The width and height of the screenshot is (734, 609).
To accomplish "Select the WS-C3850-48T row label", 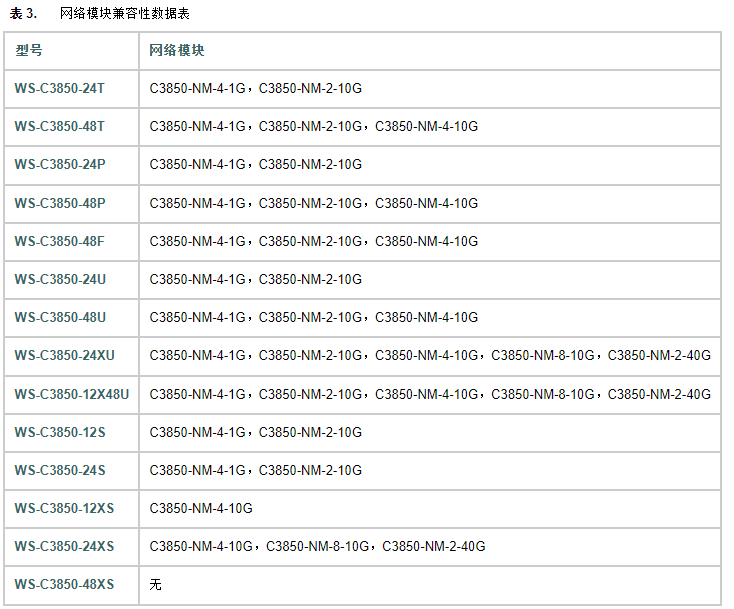I will coord(60,126).
